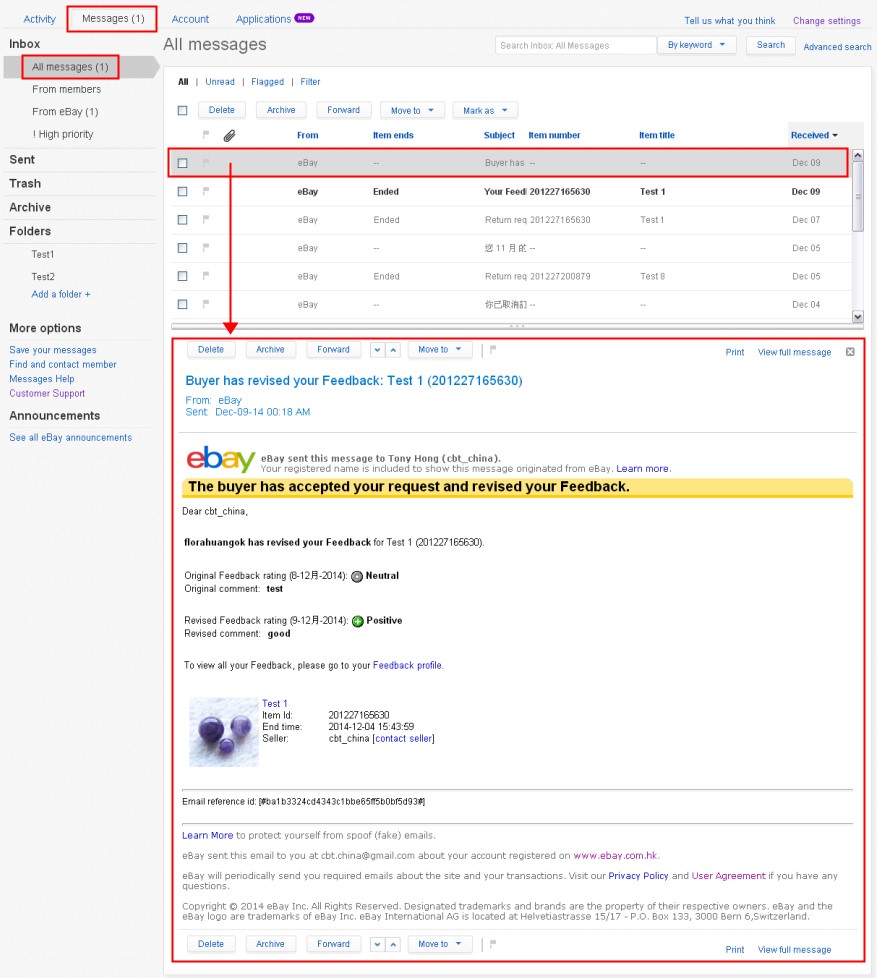Click the Search button
Image resolution: width=877 pixels, height=978 pixels.
click(770, 44)
